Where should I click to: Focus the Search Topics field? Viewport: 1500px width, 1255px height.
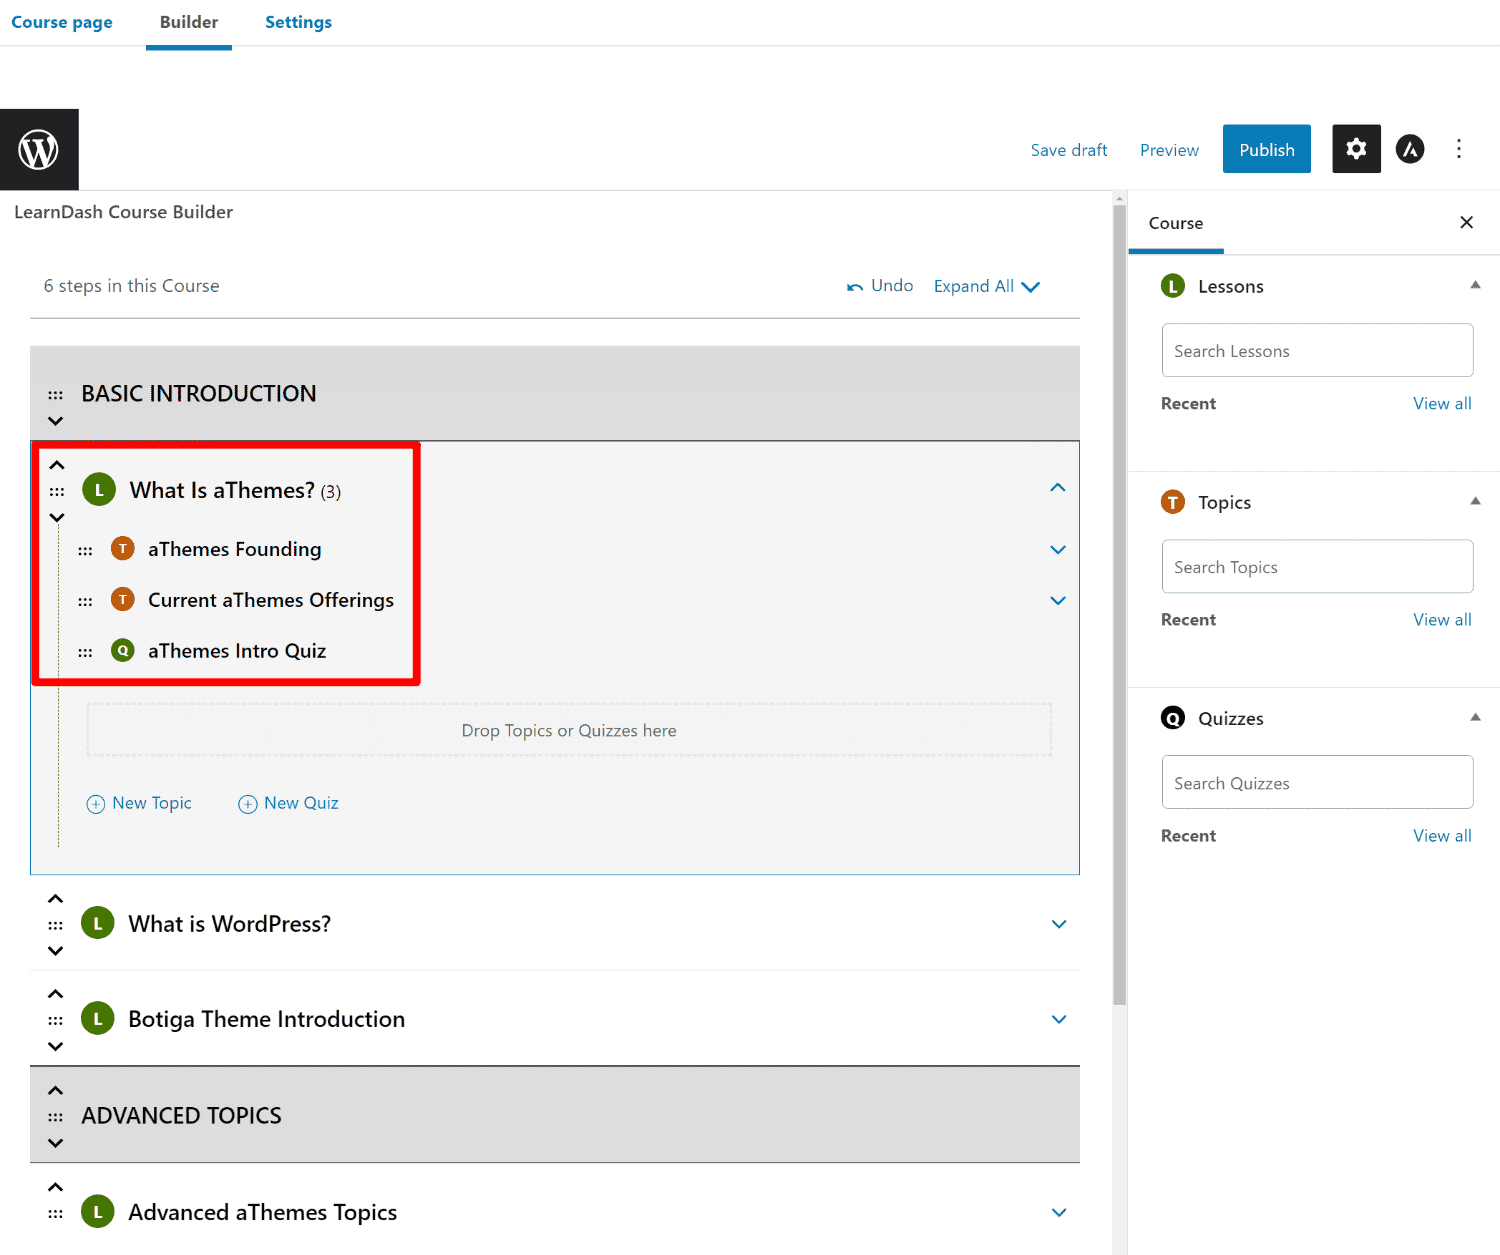click(1317, 566)
